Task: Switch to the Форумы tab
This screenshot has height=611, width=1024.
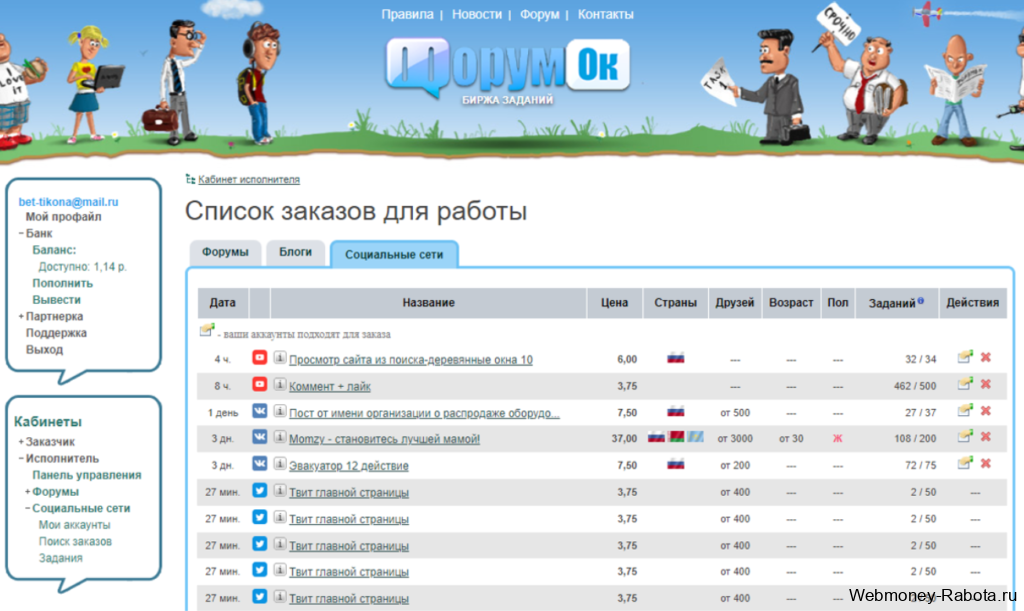Action: (x=225, y=252)
